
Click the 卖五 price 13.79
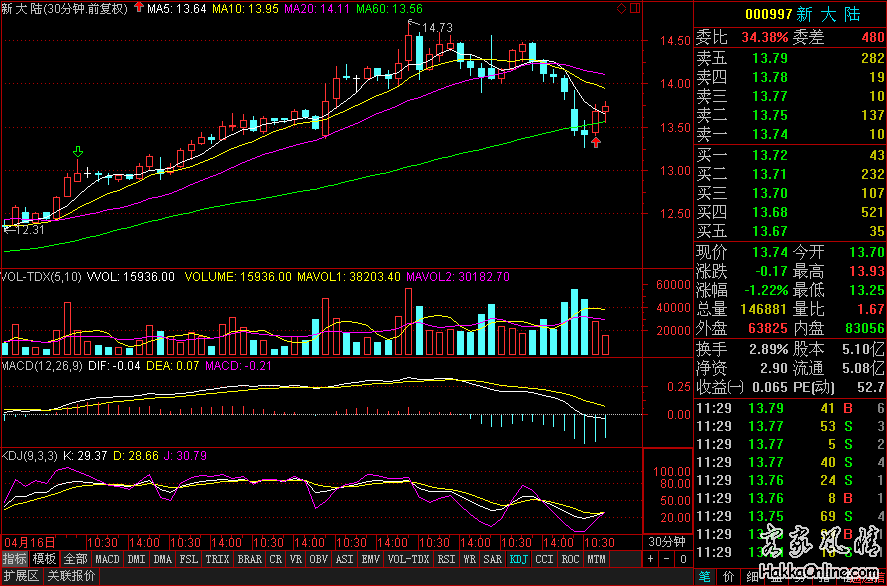point(770,58)
